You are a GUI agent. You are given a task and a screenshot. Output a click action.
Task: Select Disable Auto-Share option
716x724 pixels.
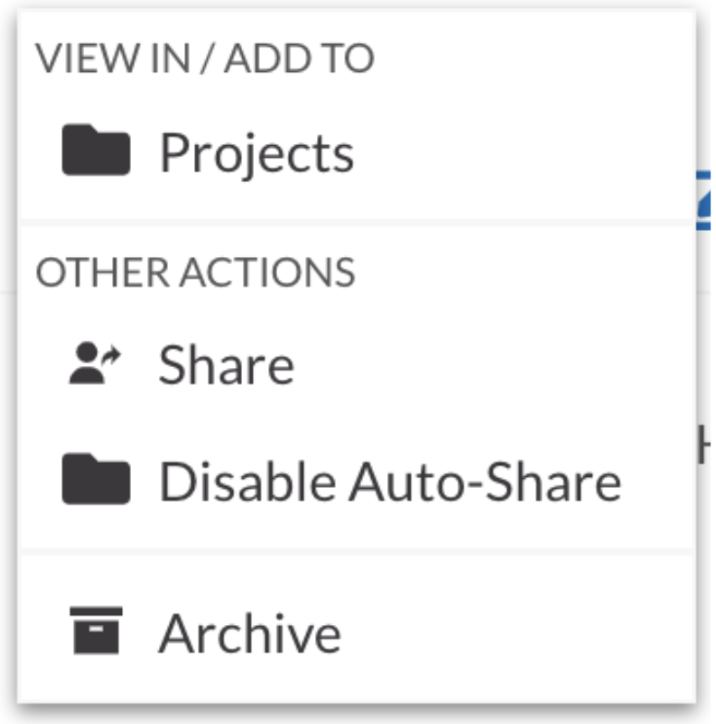point(356,481)
